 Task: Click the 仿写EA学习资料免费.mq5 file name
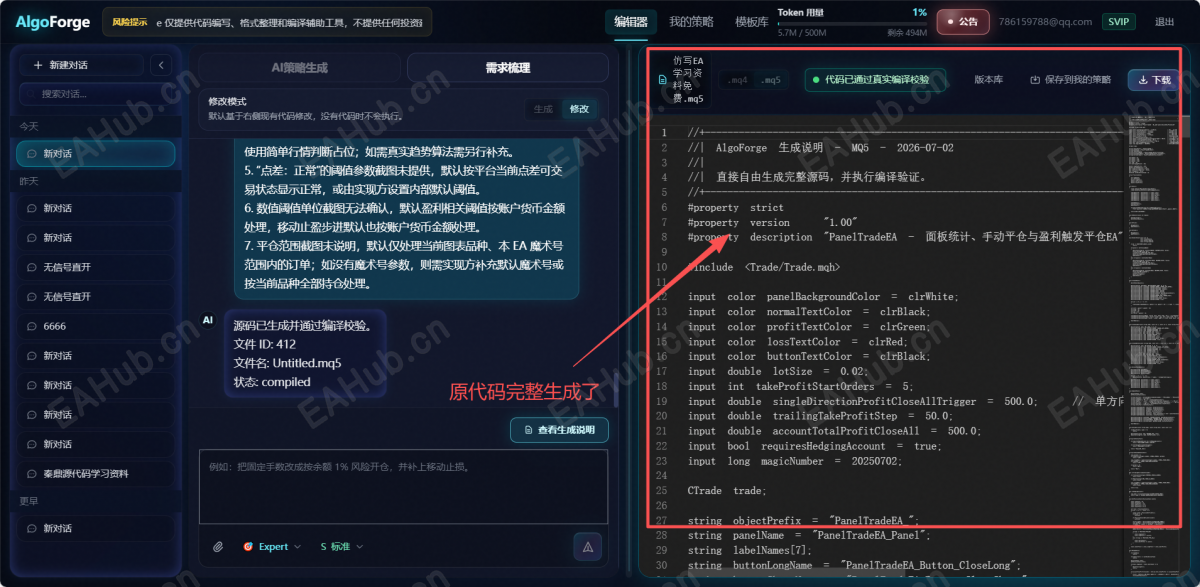tap(688, 80)
